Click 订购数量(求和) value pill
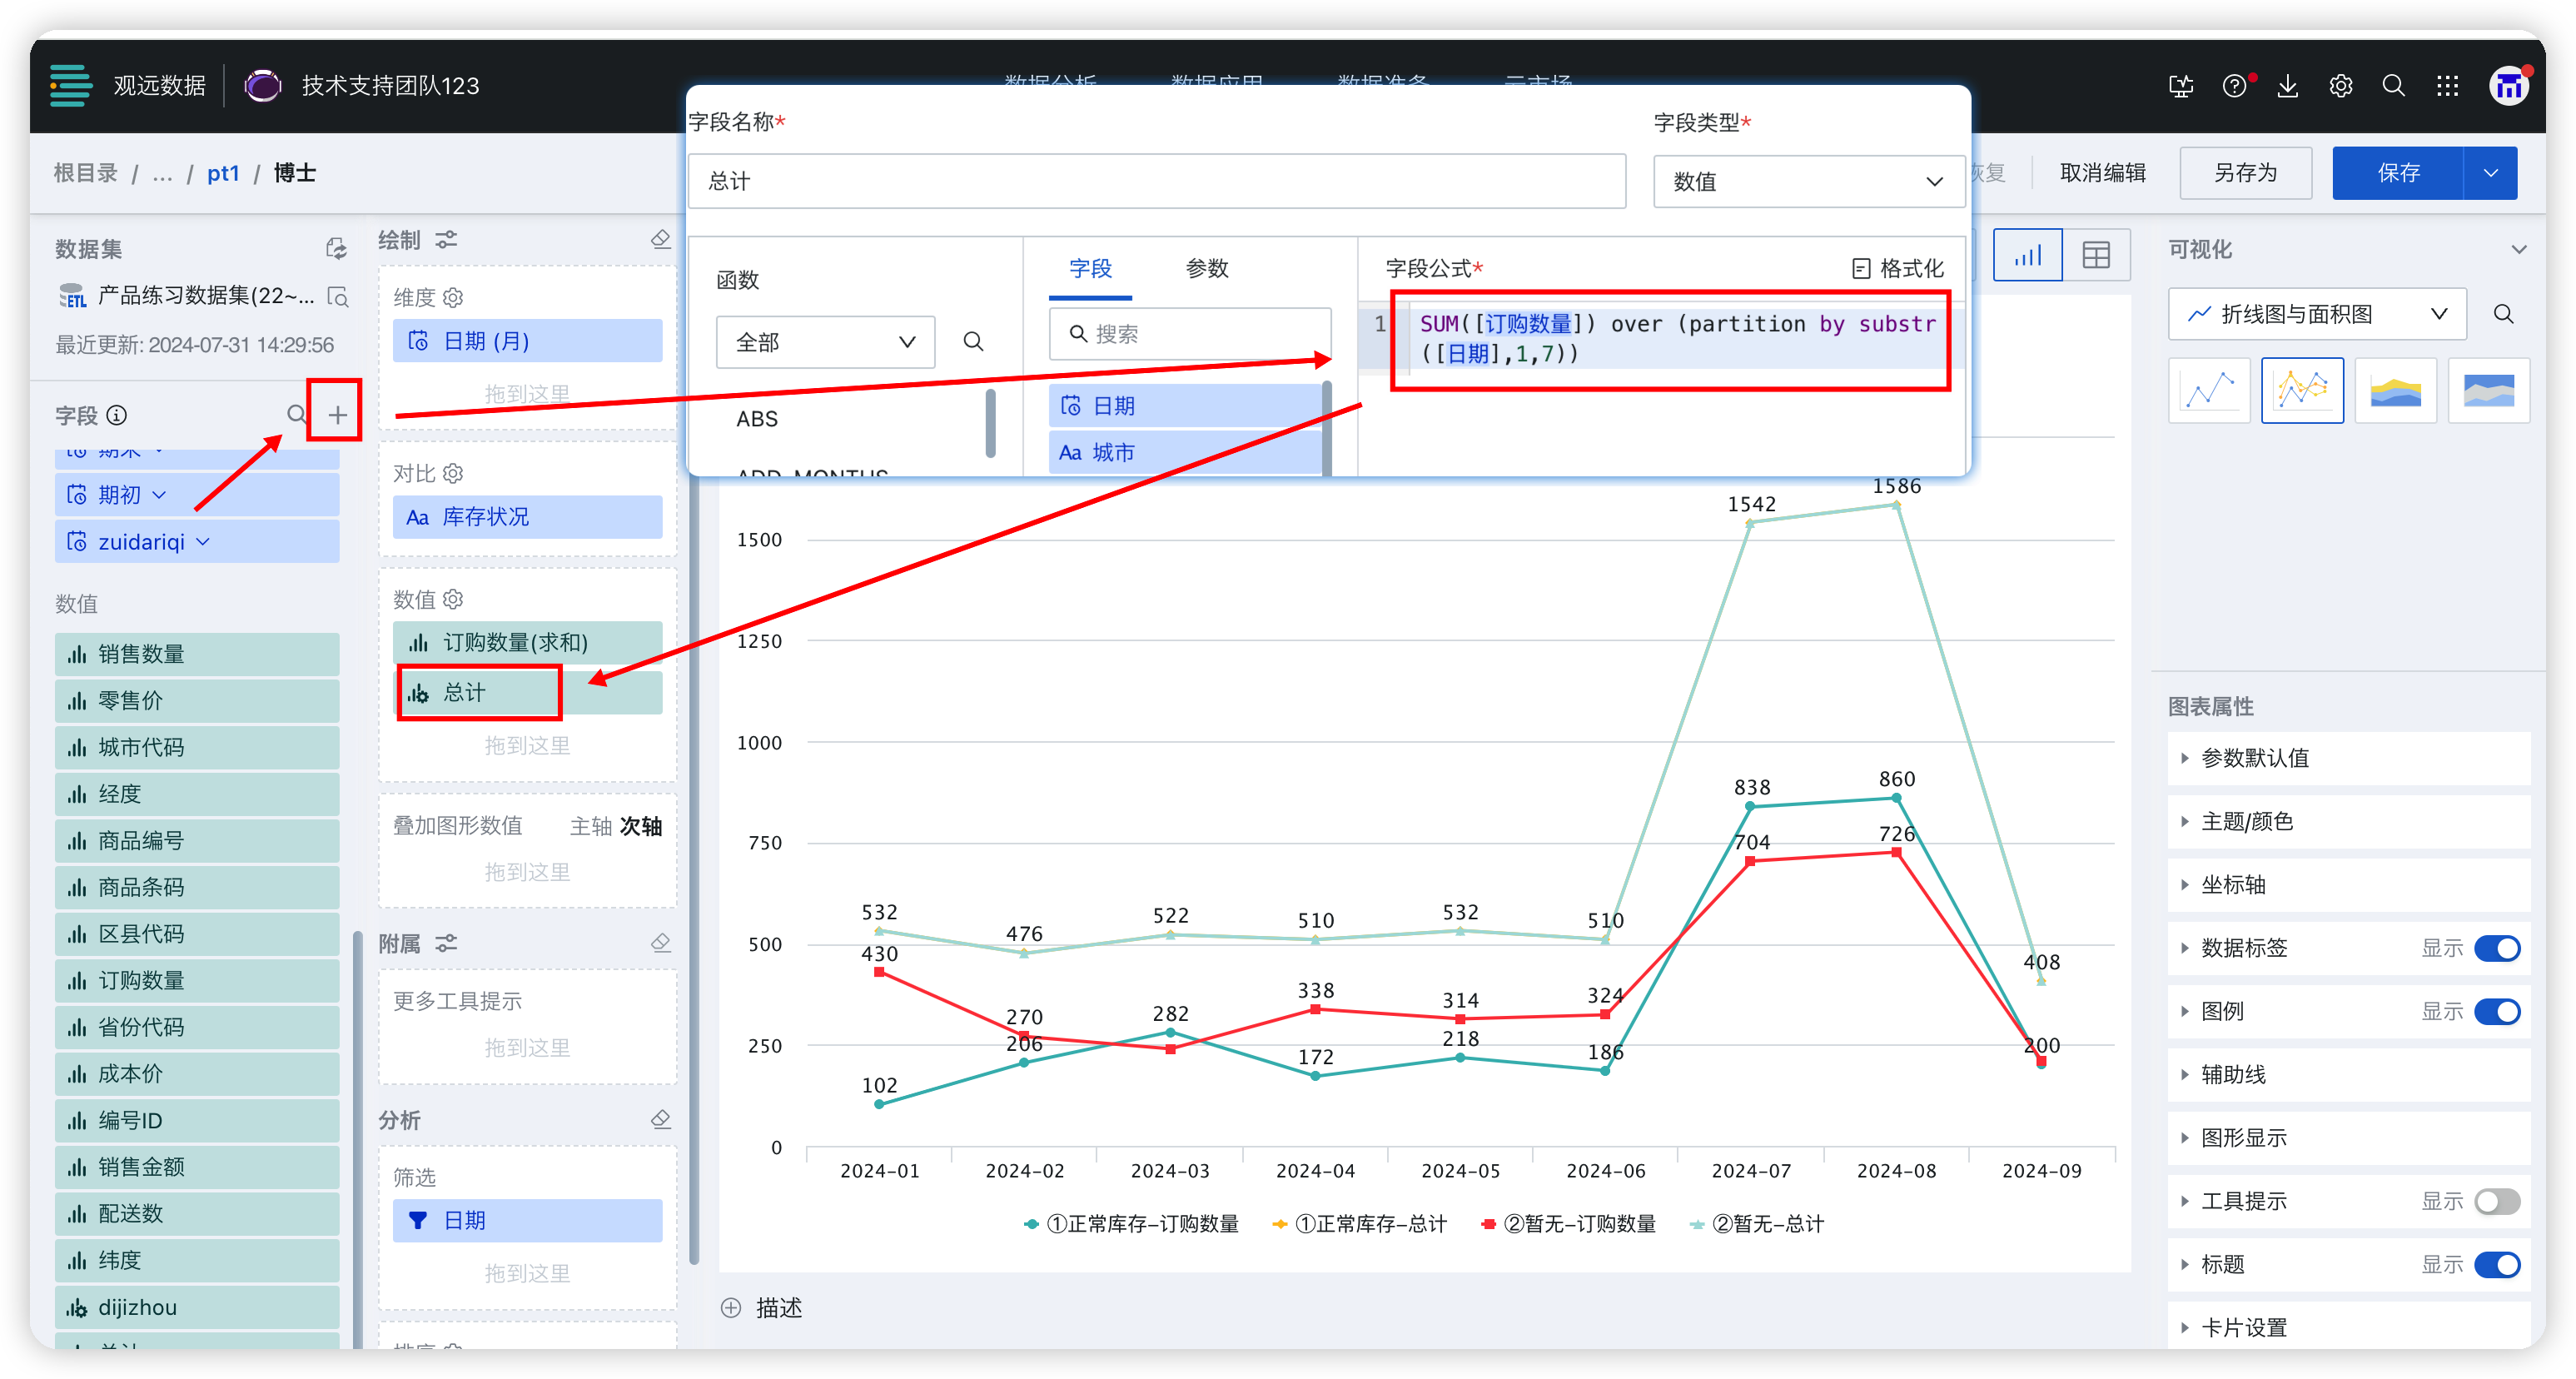This screenshot has width=2576, height=1379. 527,642
